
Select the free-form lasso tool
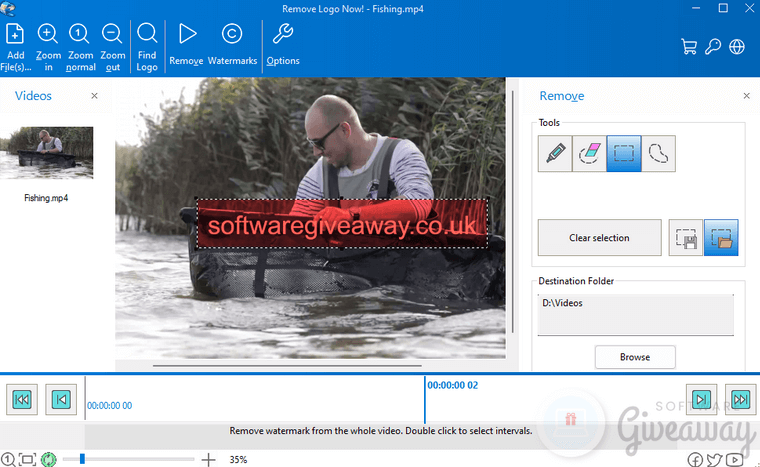pos(658,154)
